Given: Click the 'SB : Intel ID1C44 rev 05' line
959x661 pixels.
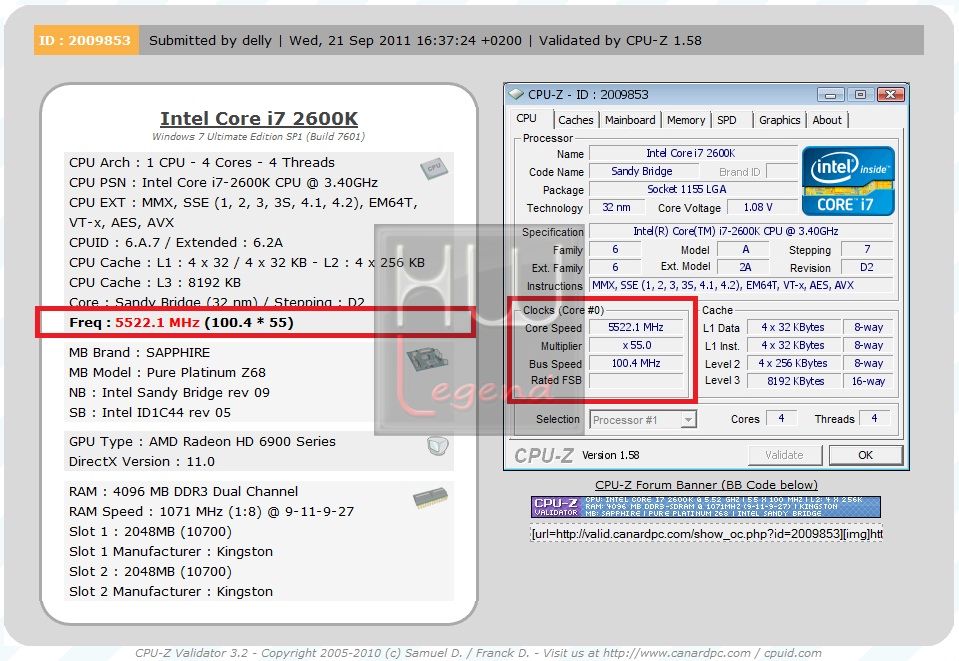Looking at the screenshot, I should click(150, 413).
